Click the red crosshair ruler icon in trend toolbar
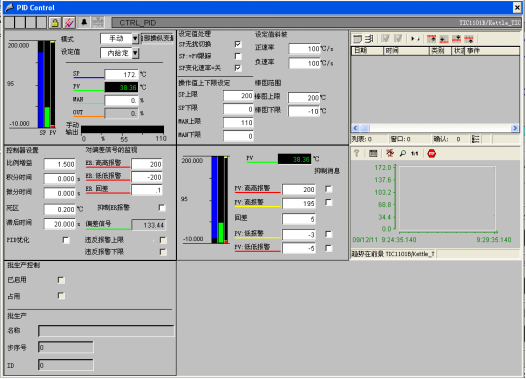The width and height of the screenshot is (526, 379). (390, 153)
